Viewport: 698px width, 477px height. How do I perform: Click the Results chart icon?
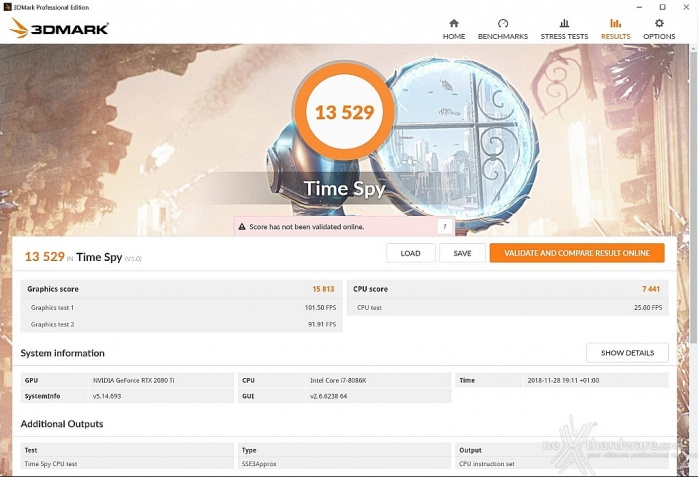(x=615, y=23)
